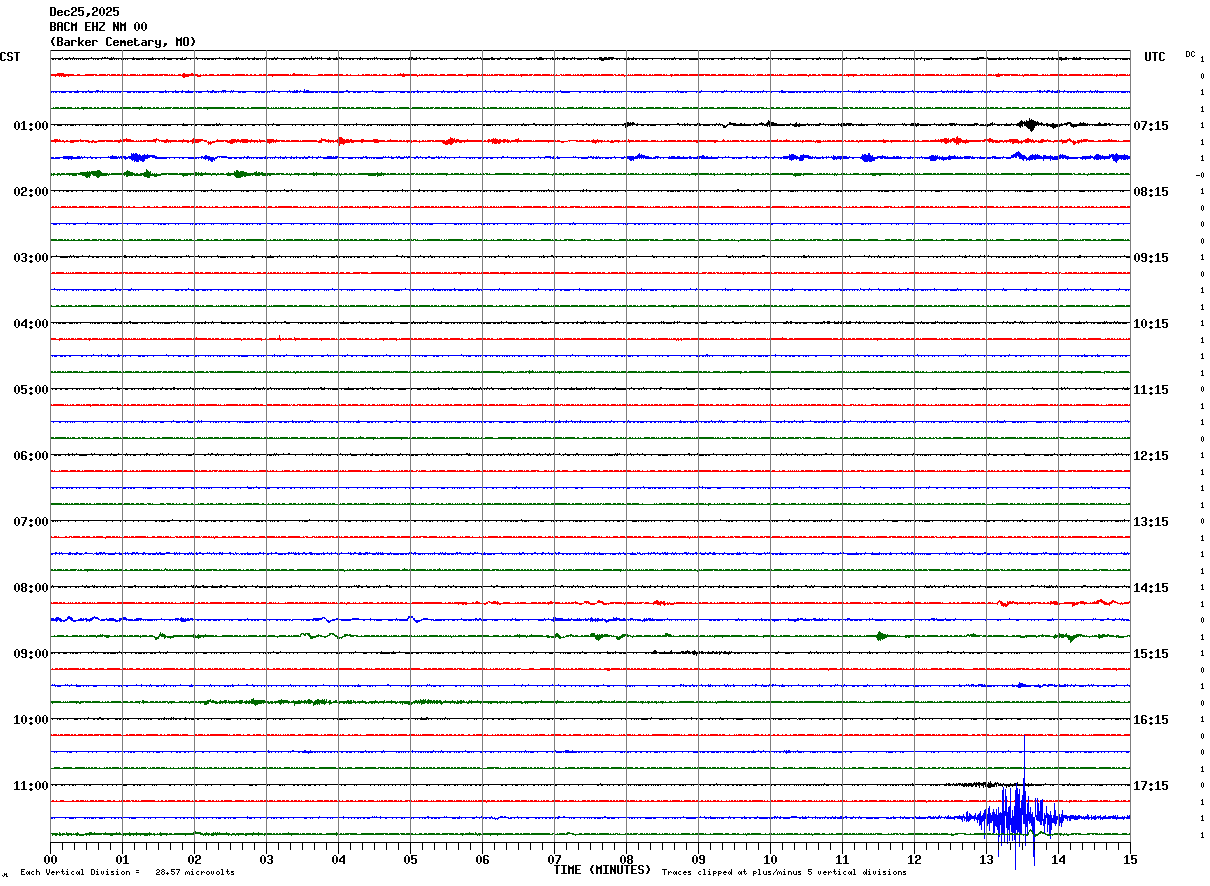
Task: Click the DC column header
Action: 1190,54
